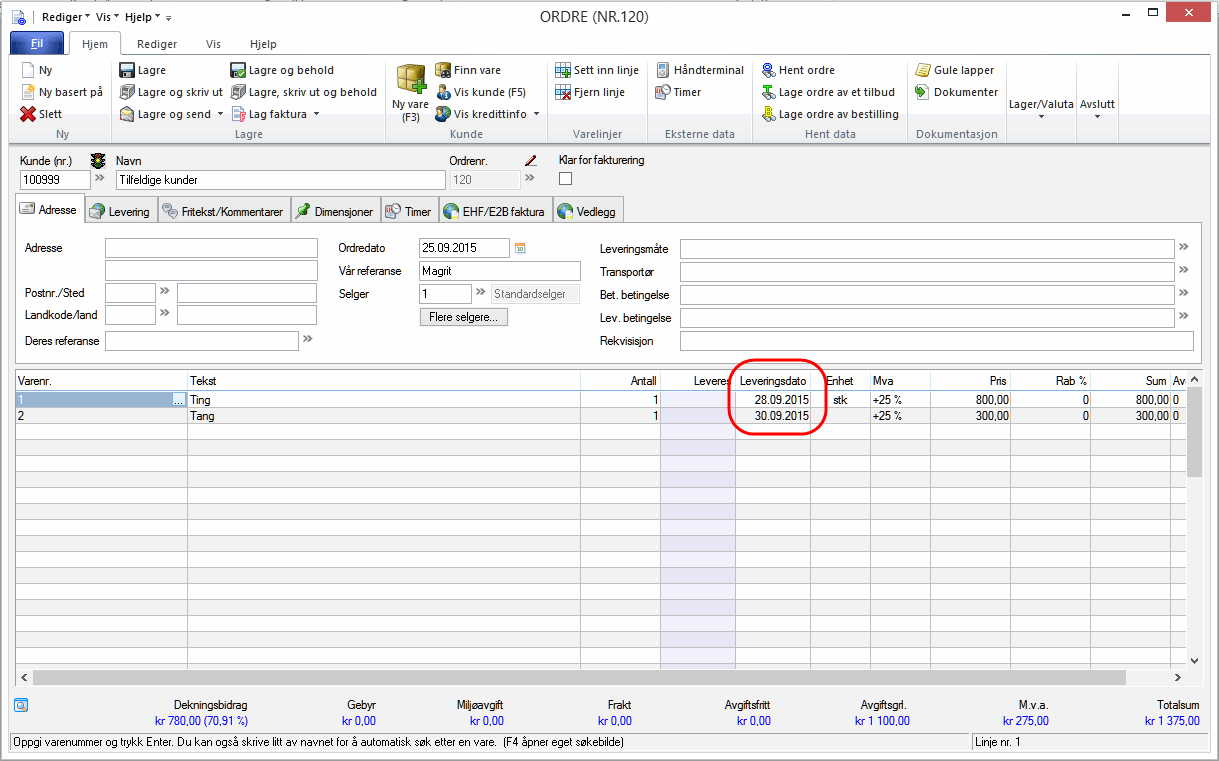Screen dimensions: 1219x761
Task: Open Håndterminal external data
Action: (x=700, y=70)
